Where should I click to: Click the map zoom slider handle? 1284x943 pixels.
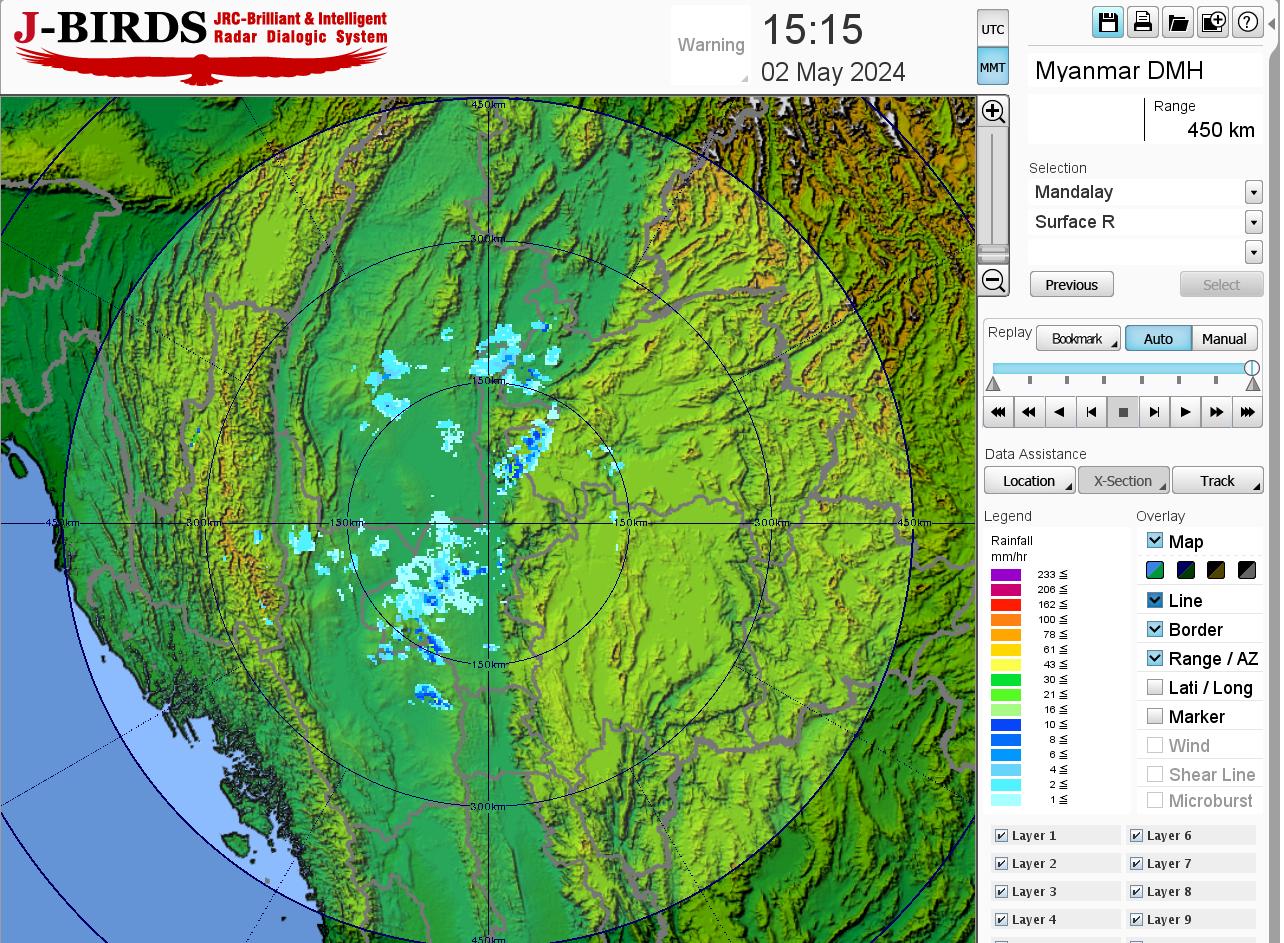click(993, 252)
